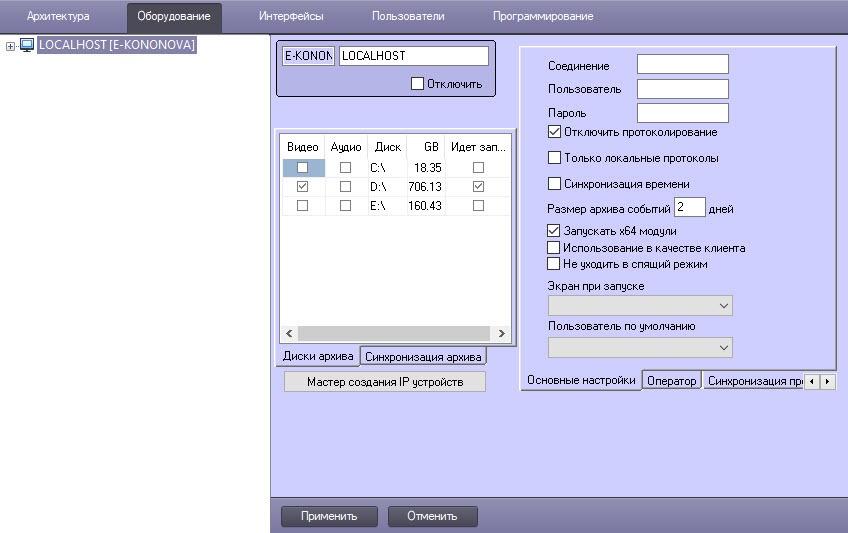Enable Синхронизация времени option
This screenshot has height=533, width=848.
555,184
